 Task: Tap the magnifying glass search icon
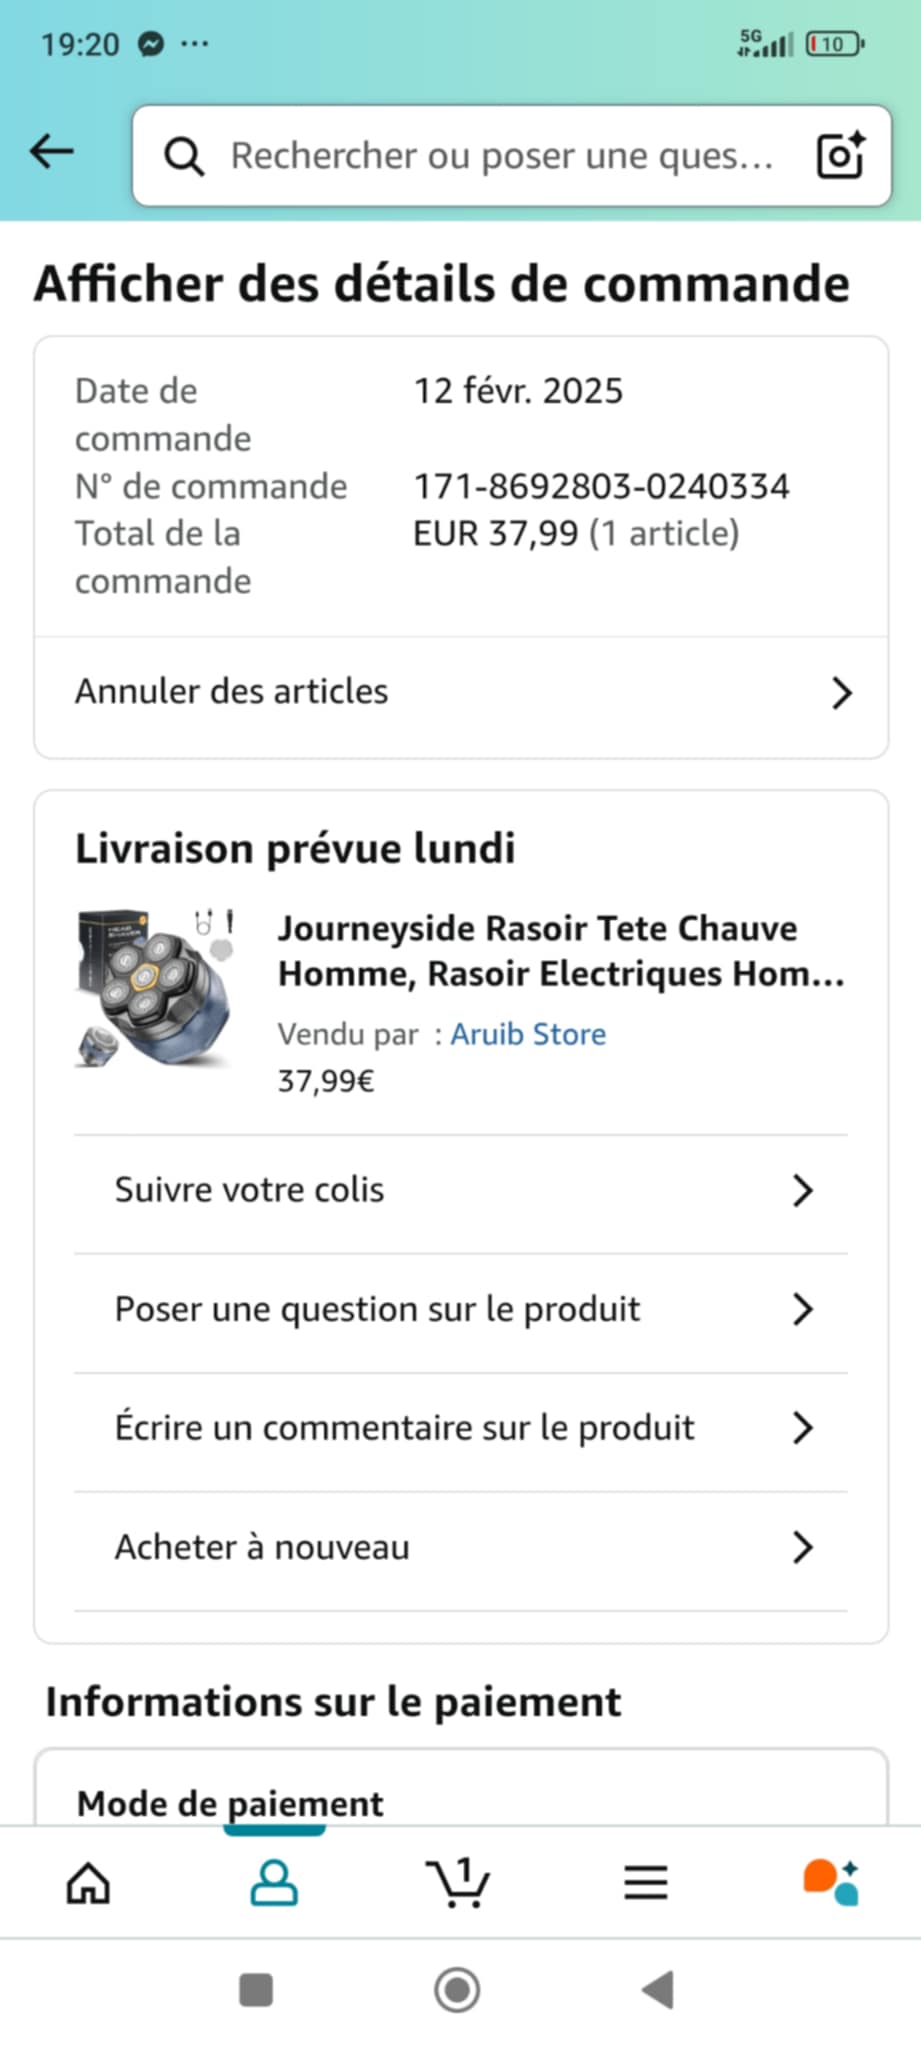[x=184, y=157]
